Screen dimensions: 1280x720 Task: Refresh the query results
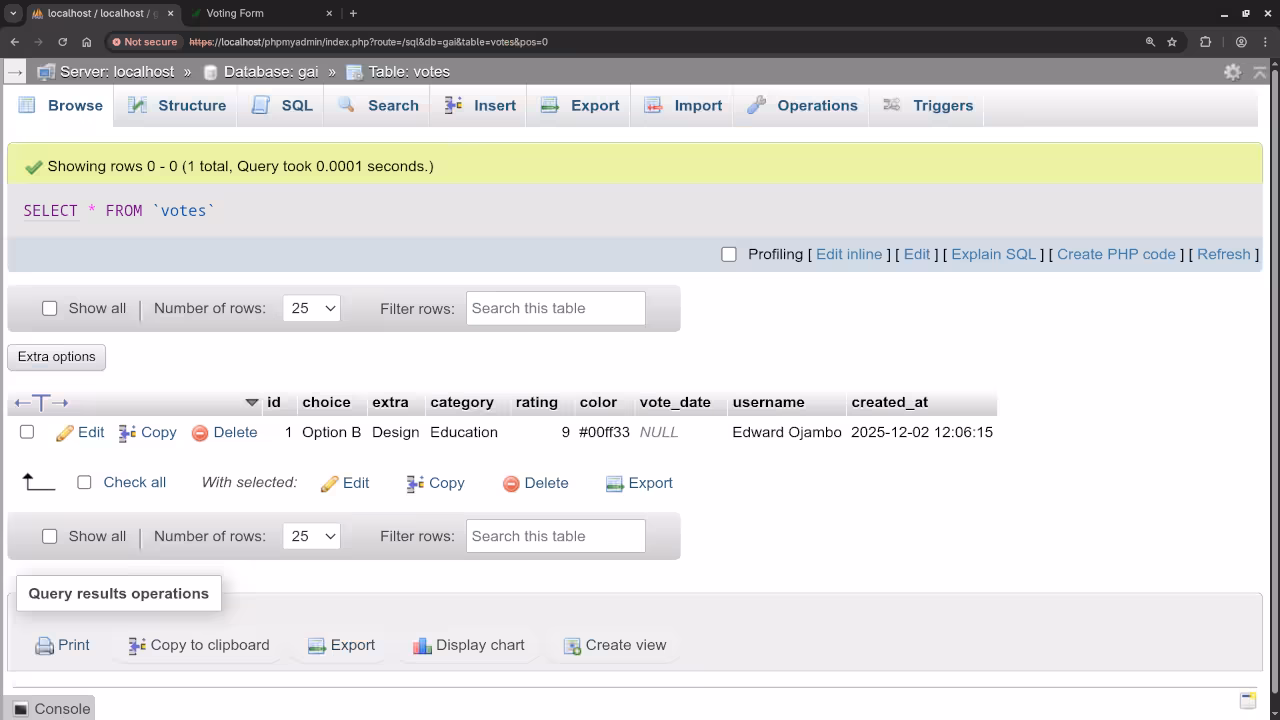(1223, 254)
